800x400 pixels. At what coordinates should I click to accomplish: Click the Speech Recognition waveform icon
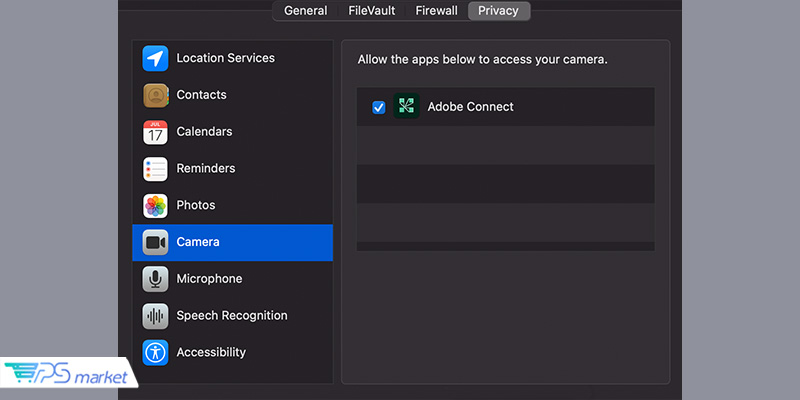tap(155, 316)
